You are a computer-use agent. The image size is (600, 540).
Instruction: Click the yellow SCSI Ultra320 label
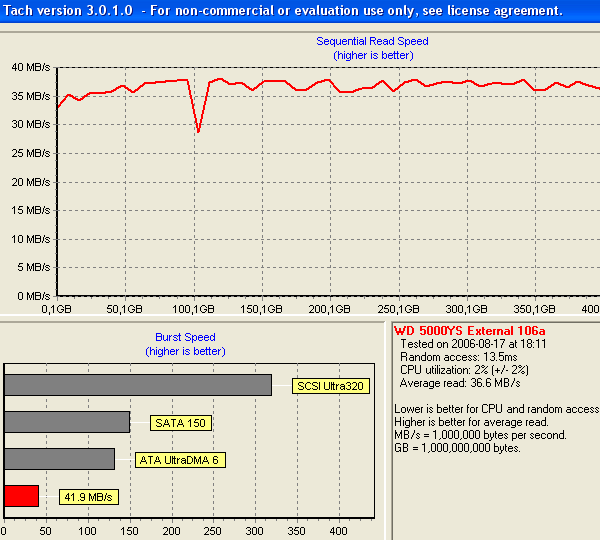coord(330,386)
